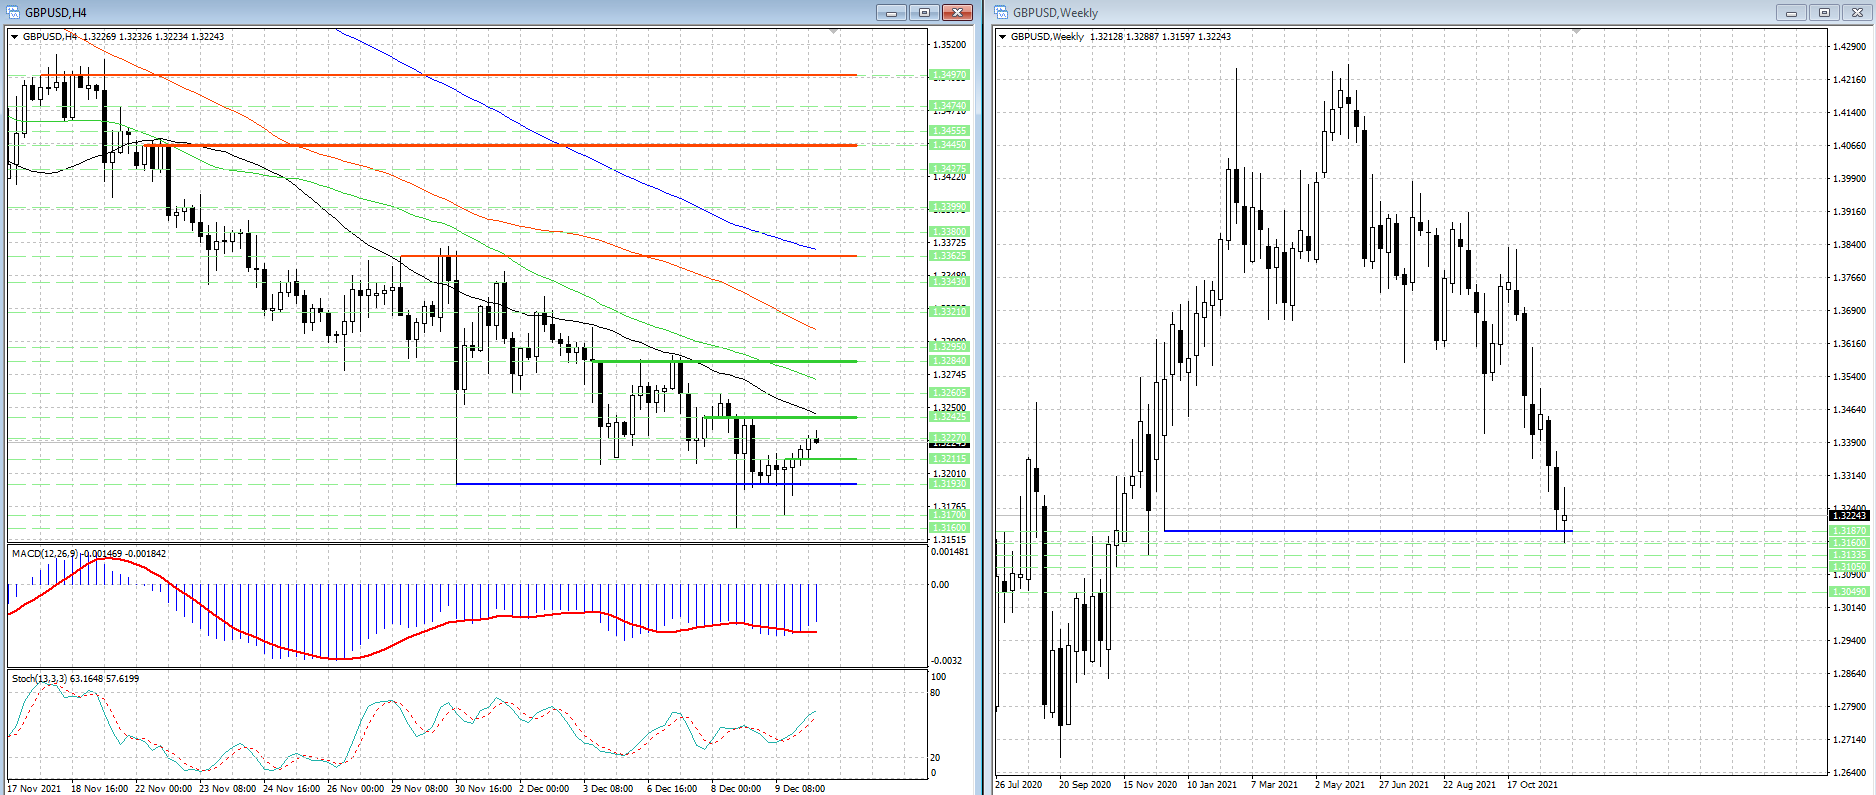
Task: Click the chart icon in GBPUSD,Weekly title bar
Action: (x=1001, y=12)
